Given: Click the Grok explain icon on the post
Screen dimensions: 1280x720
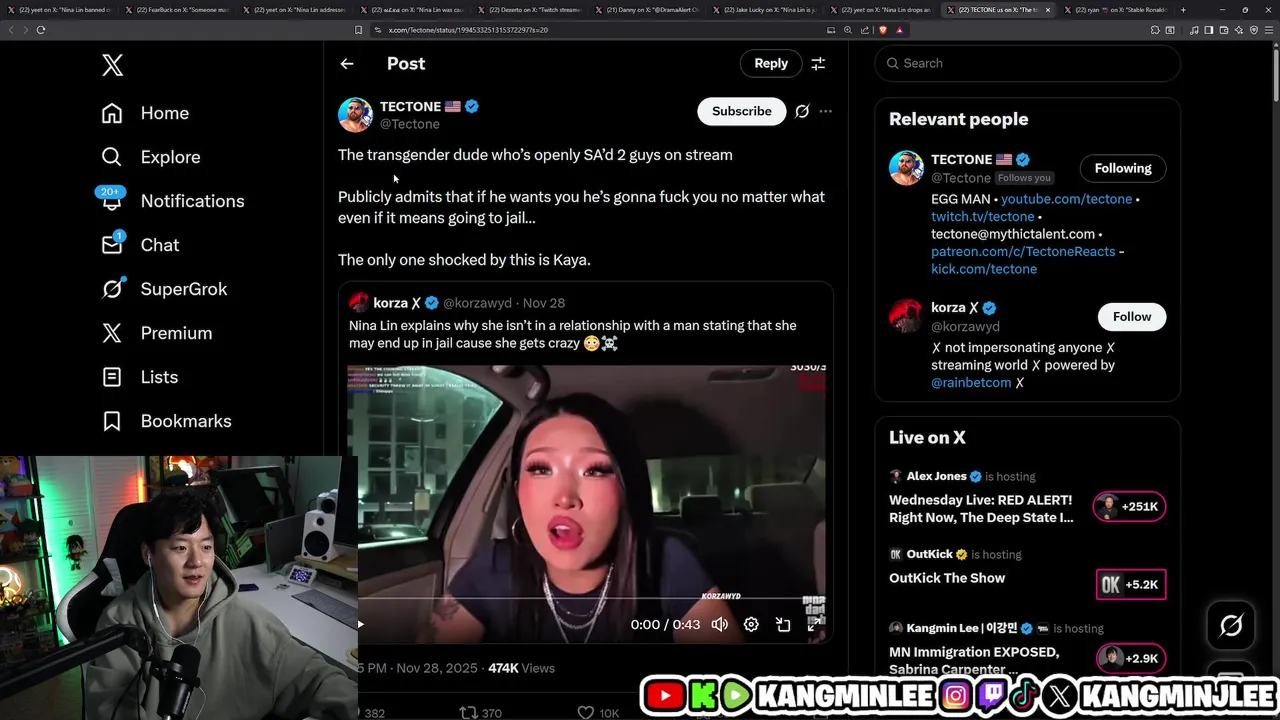Looking at the screenshot, I should tap(802, 111).
